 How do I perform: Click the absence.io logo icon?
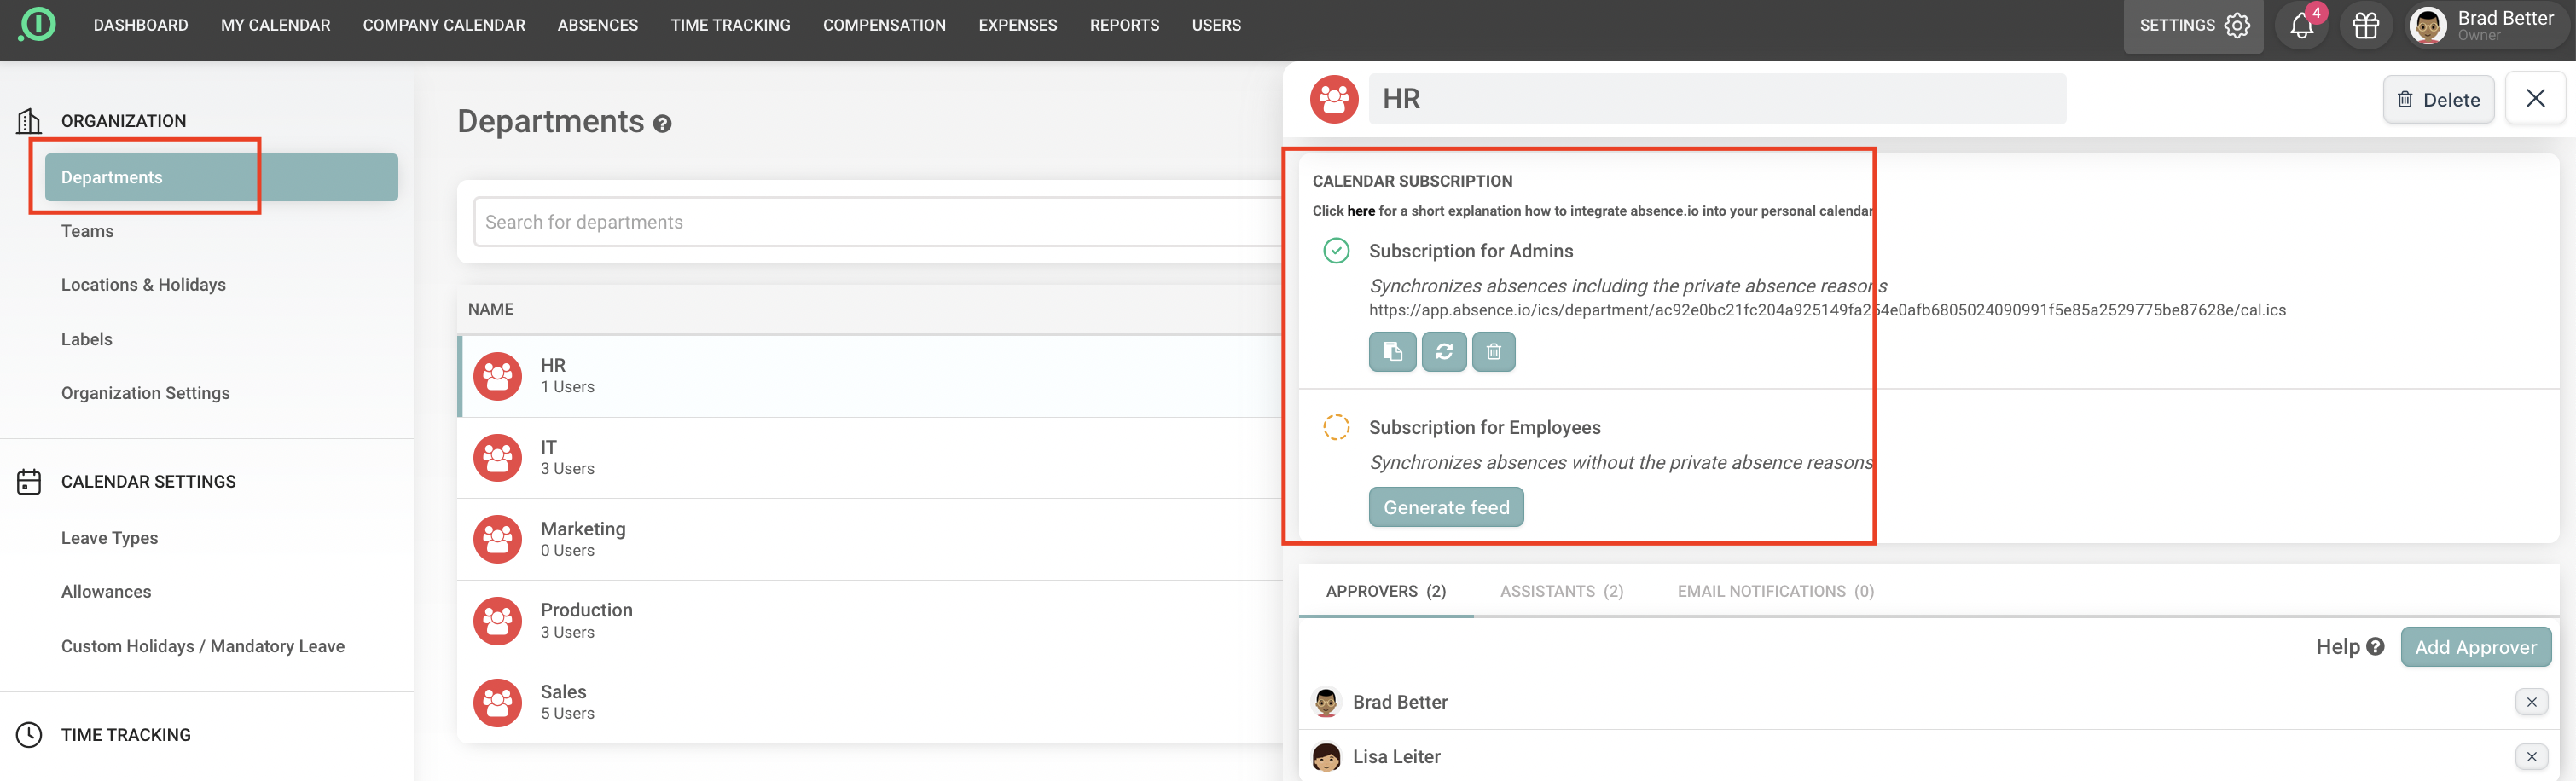click(37, 24)
